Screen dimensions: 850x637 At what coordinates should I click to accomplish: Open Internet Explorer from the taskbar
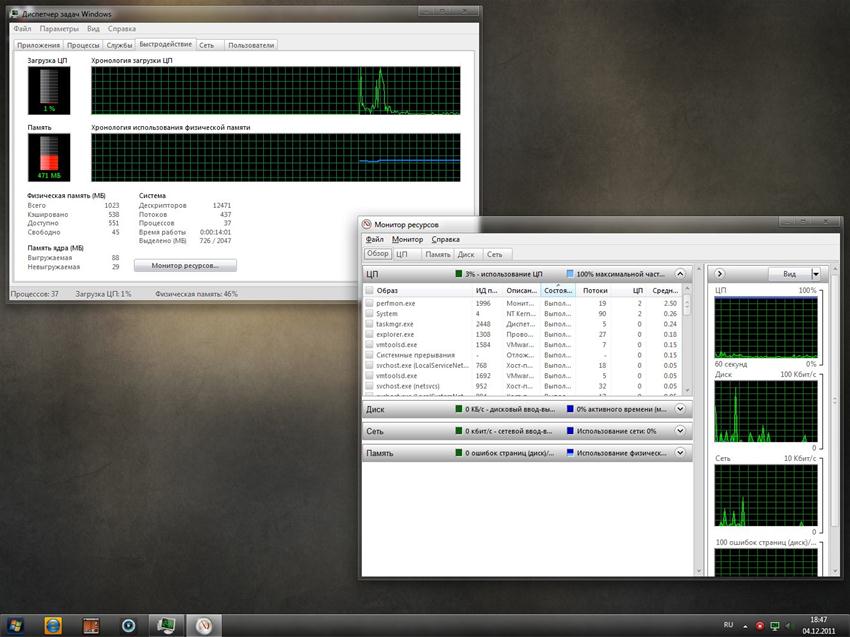(52, 625)
